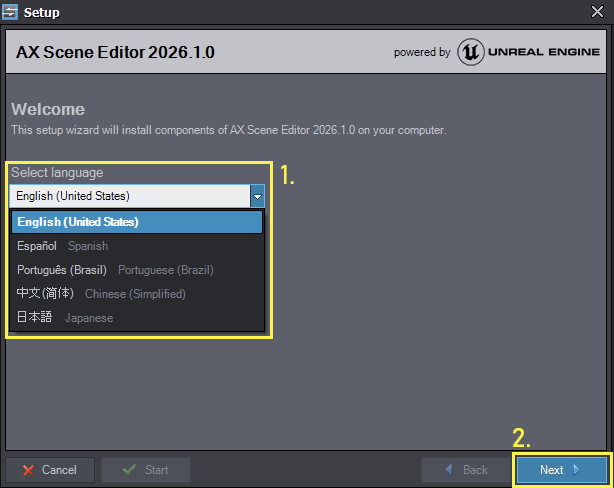Click the Back button
This screenshot has width=614, height=488.
pos(467,470)
